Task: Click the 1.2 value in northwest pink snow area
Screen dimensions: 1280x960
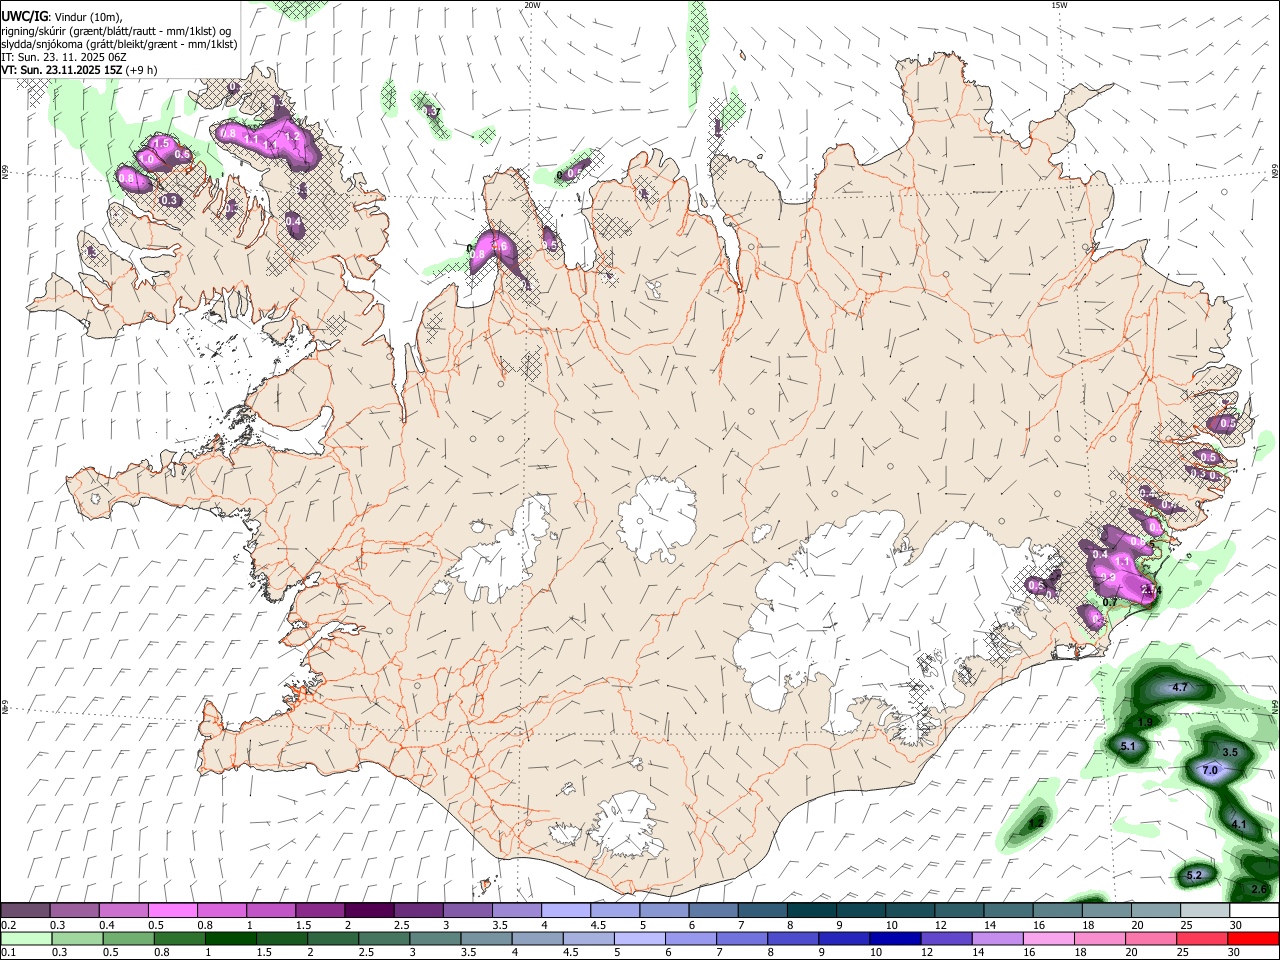Action: 293,136
